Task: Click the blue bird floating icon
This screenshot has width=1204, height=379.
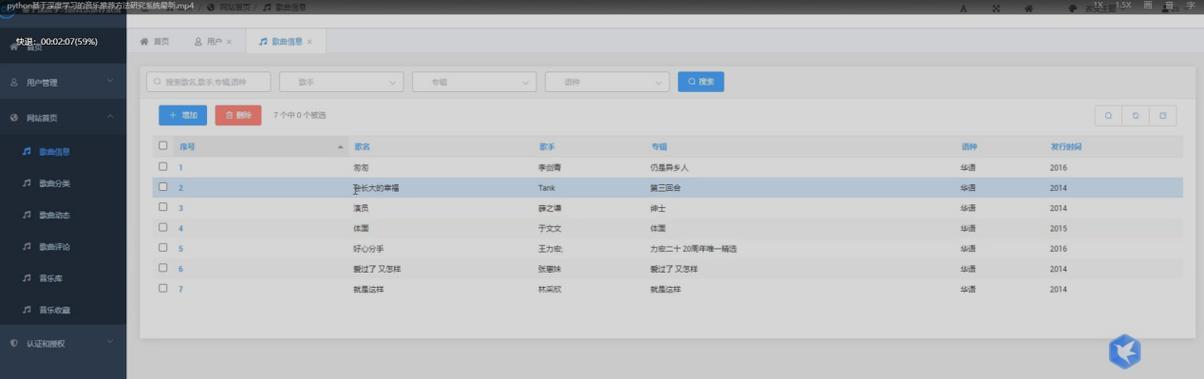Action: point(1125,352)
